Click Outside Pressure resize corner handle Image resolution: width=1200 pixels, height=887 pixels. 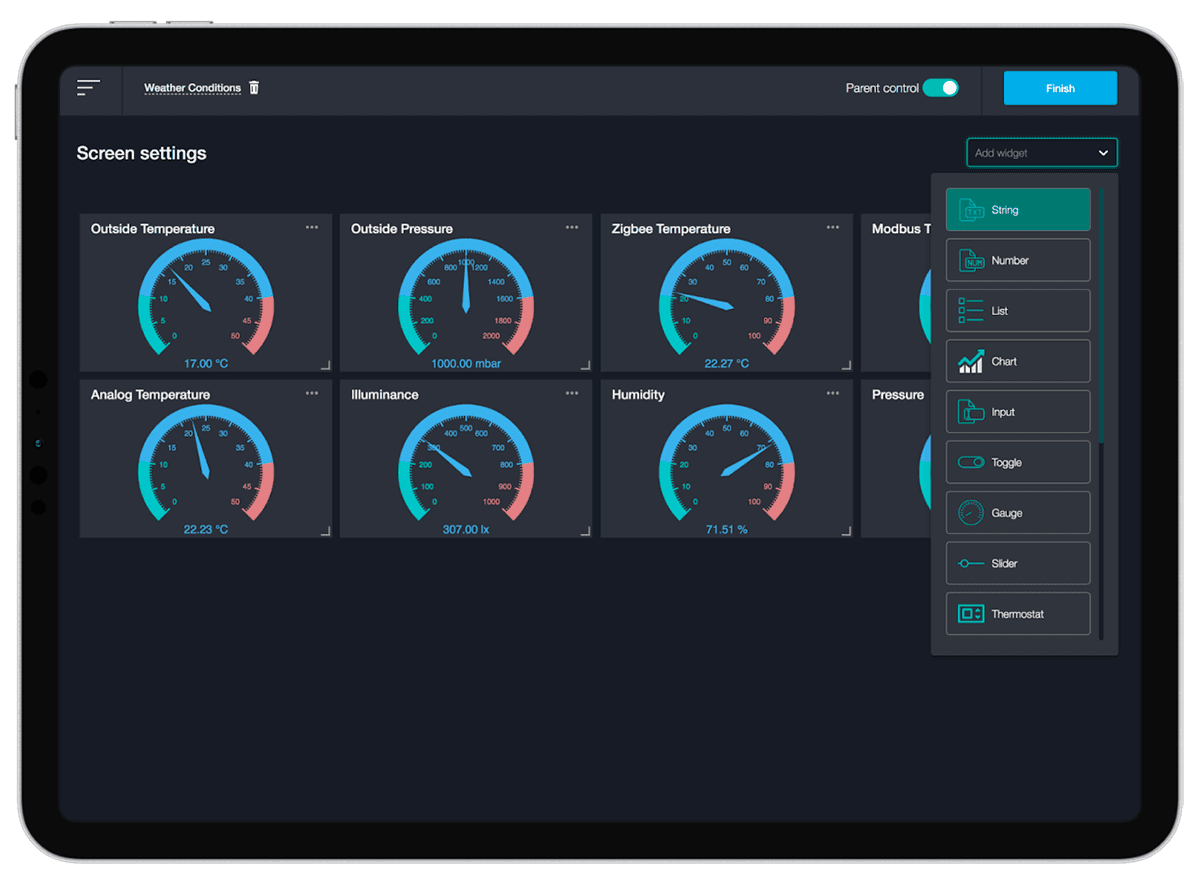point(585,365)
